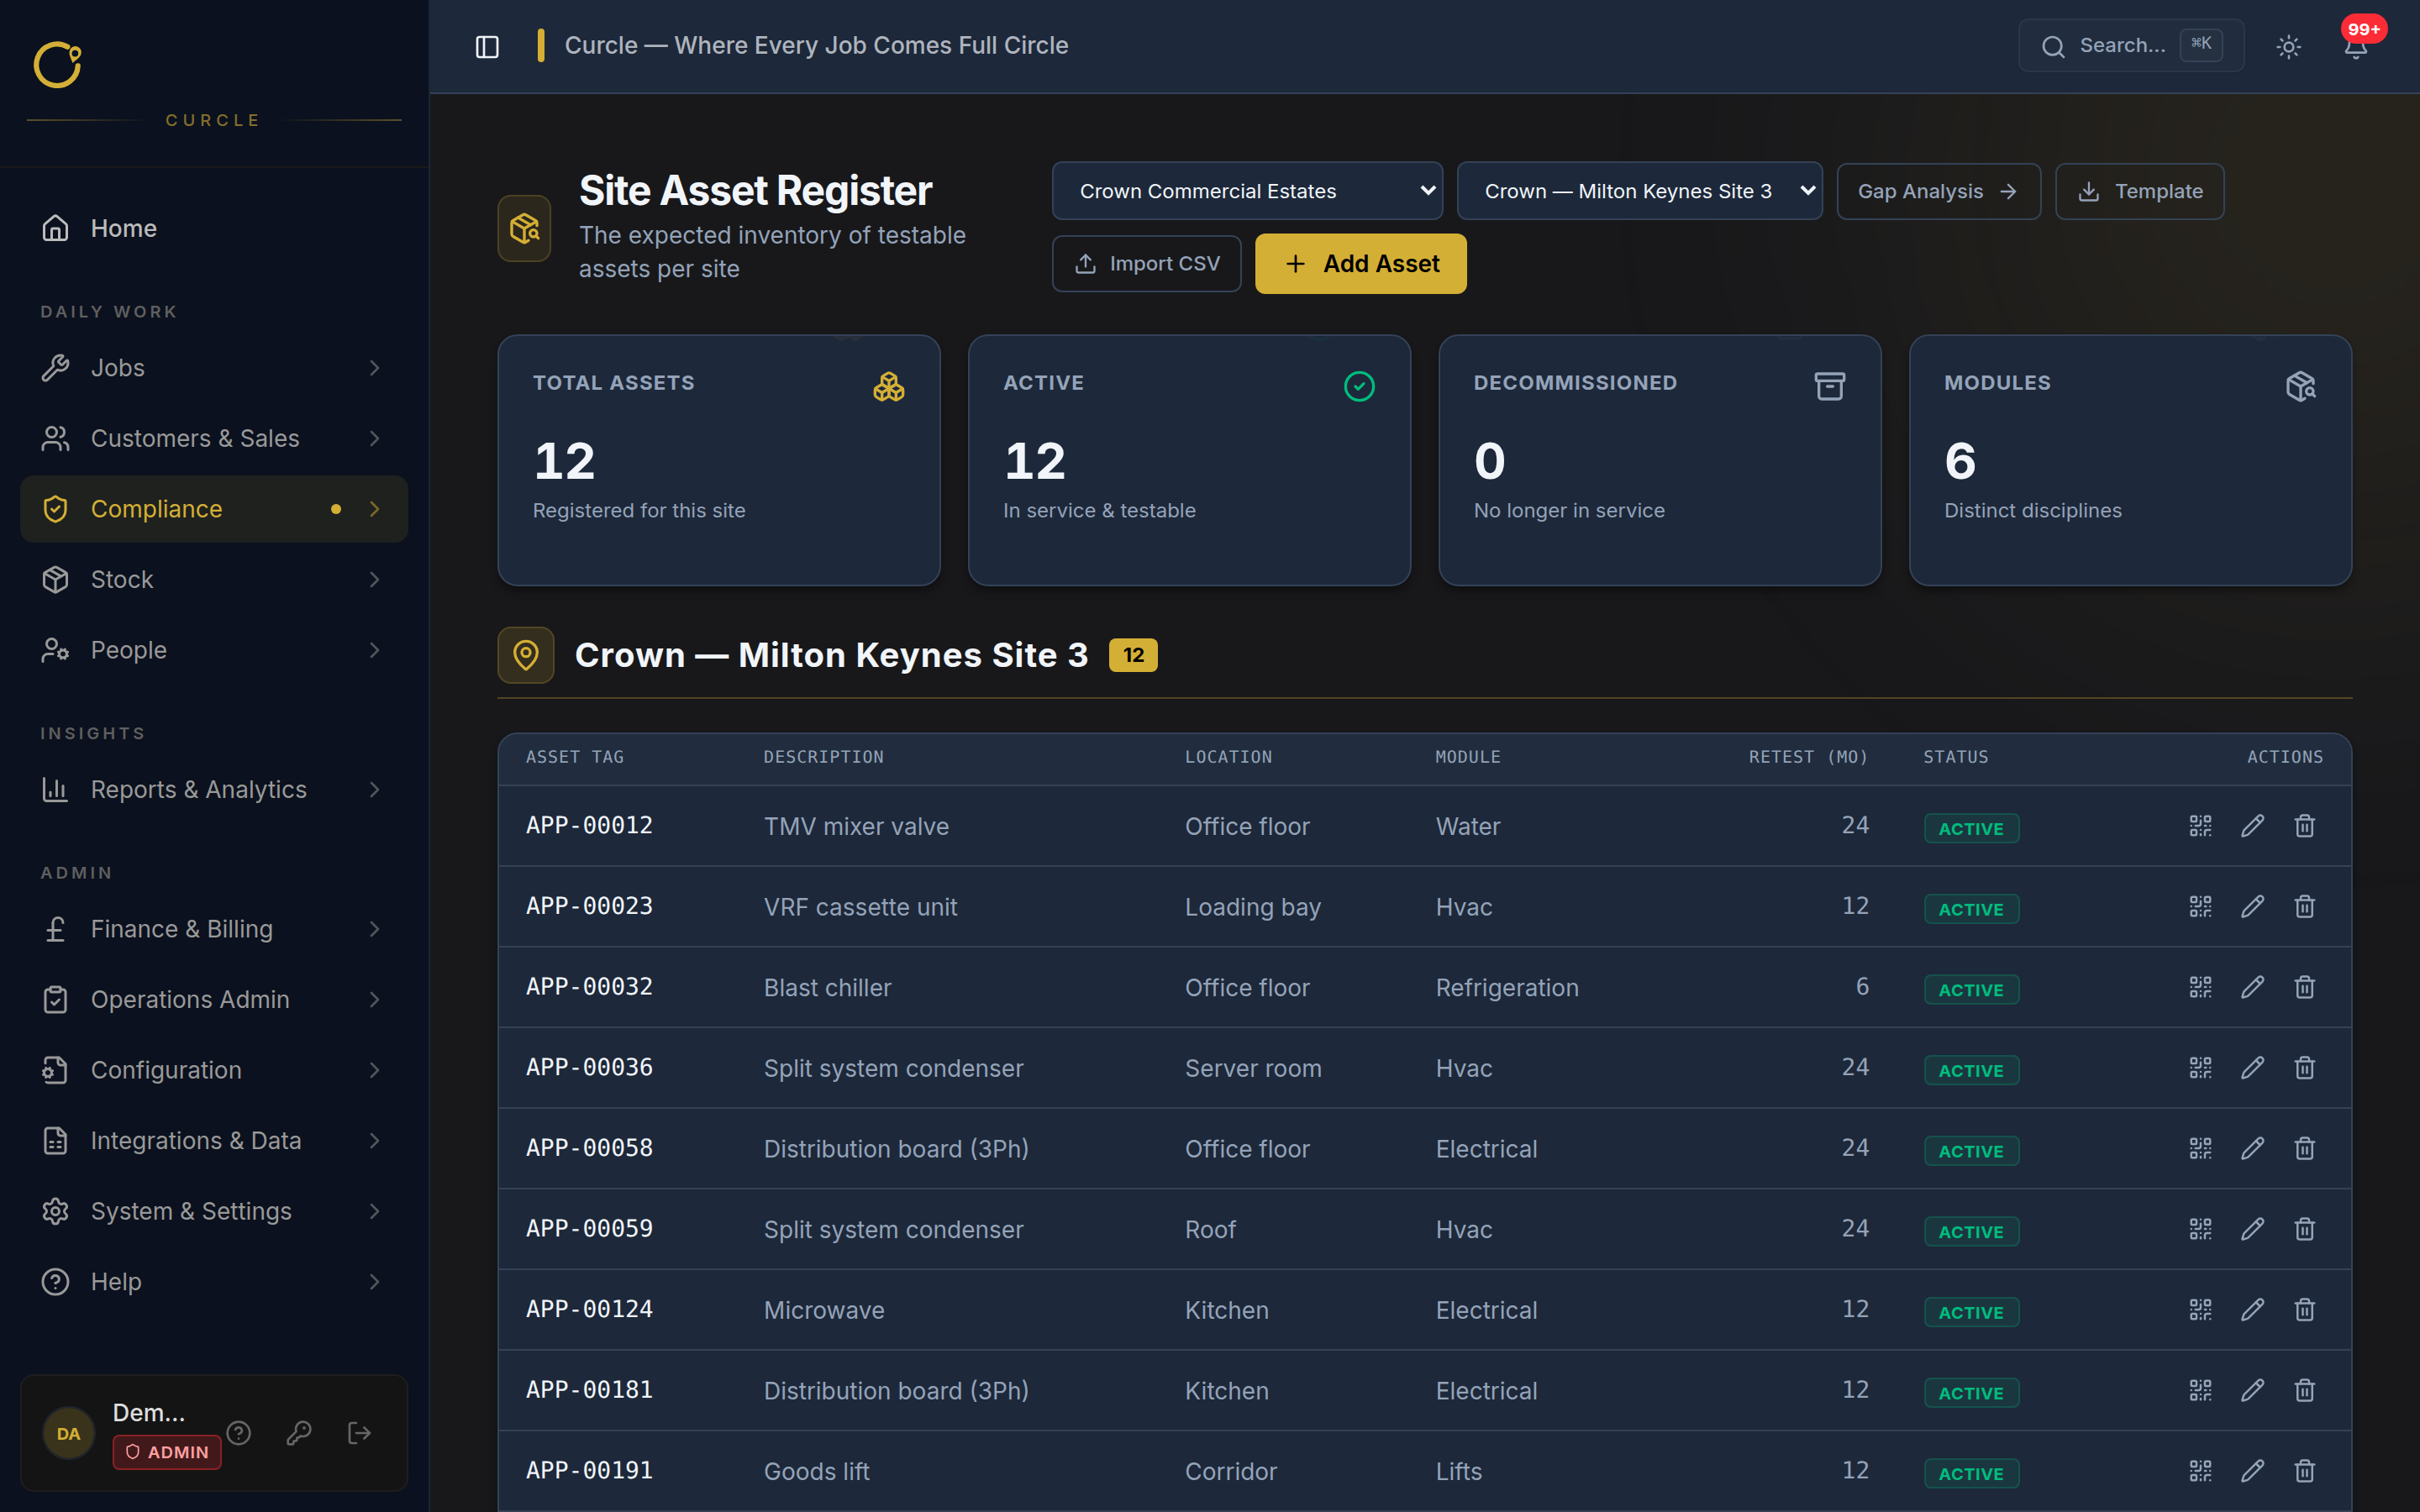Download the Template

coord(2139,191)
